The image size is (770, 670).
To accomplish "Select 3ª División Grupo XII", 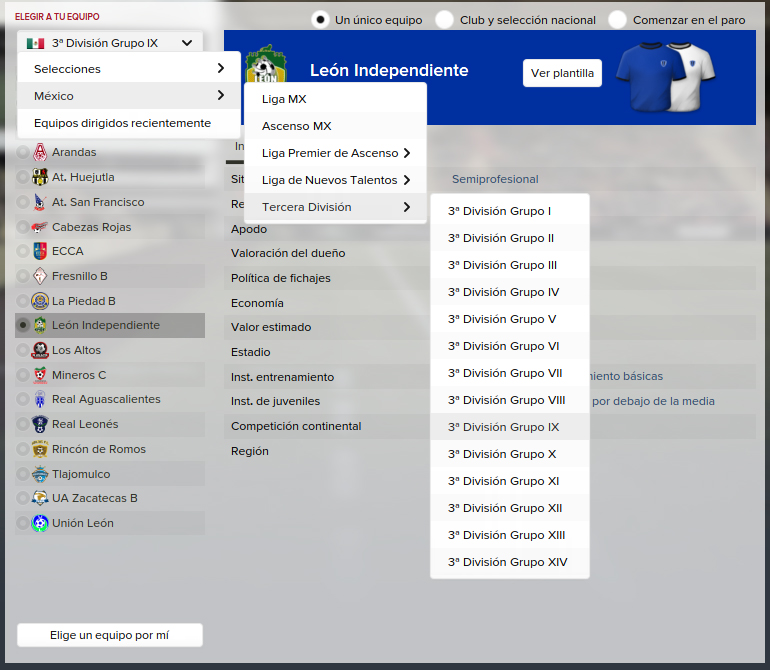I will (x=510, y=508).
